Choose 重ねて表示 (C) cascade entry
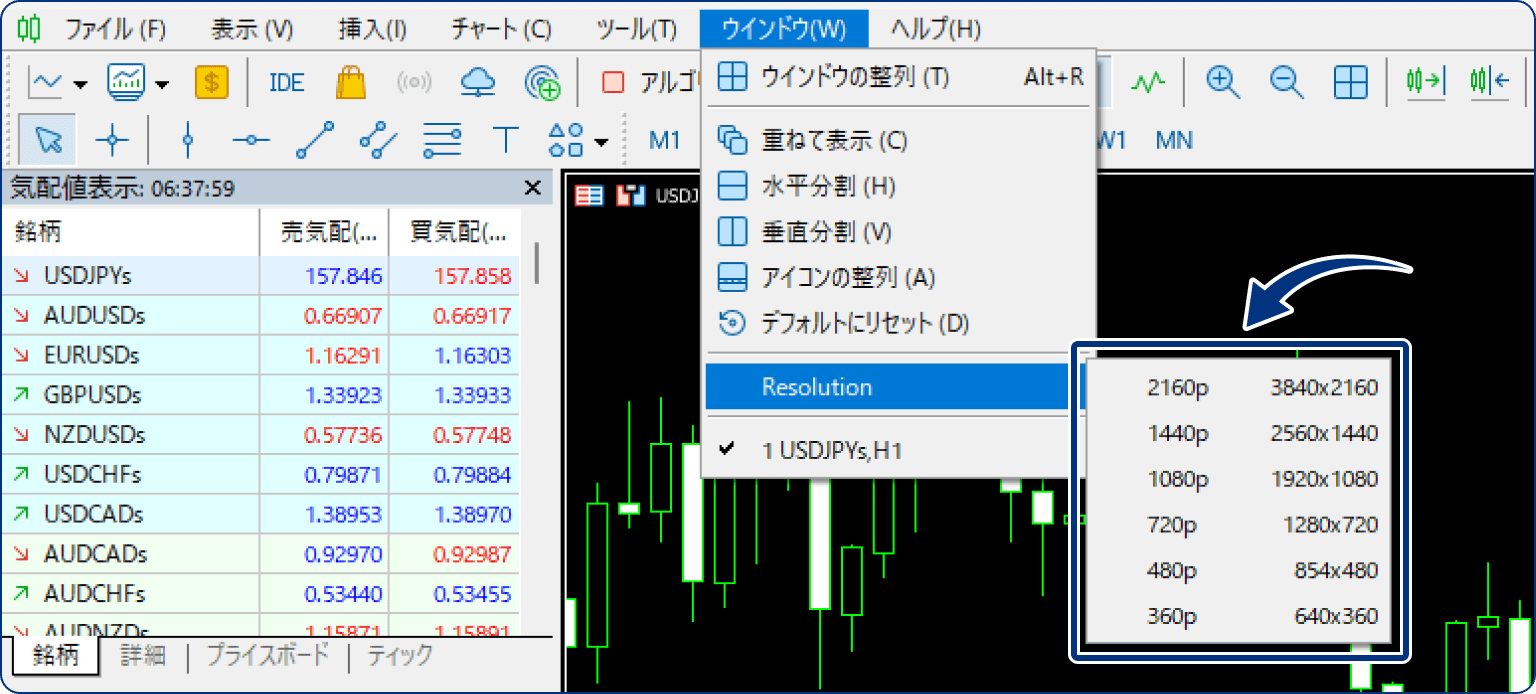The height and width of the screenshot is (694, 1536). pos(900,140)
